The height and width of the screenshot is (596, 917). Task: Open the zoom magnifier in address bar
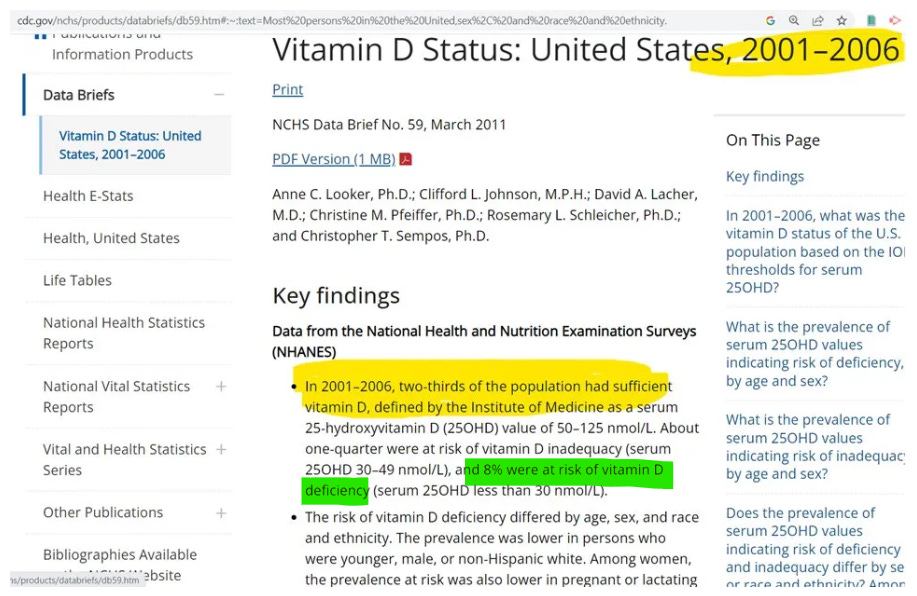point(794,20)
